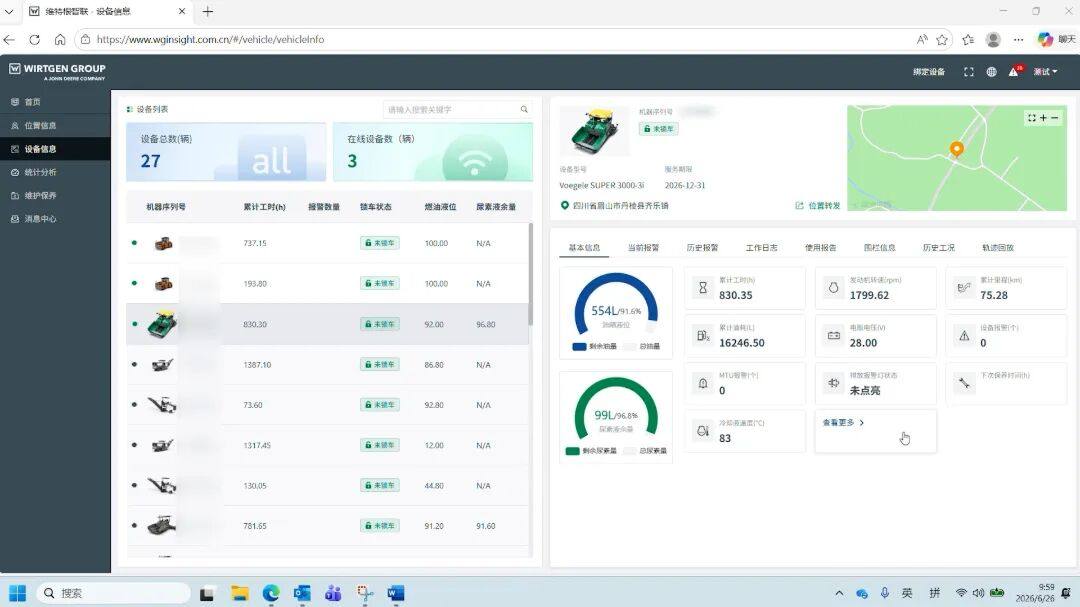This screenshot has height=607, width=1080.
Task: Click the blue 剩余油量 legend swatch
Action: tap(579, 347)
